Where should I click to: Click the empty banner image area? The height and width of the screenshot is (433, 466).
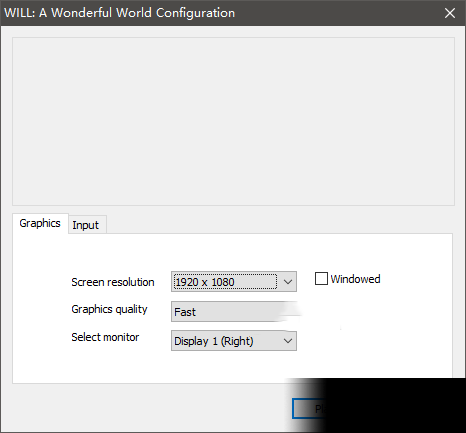[233, 121]
